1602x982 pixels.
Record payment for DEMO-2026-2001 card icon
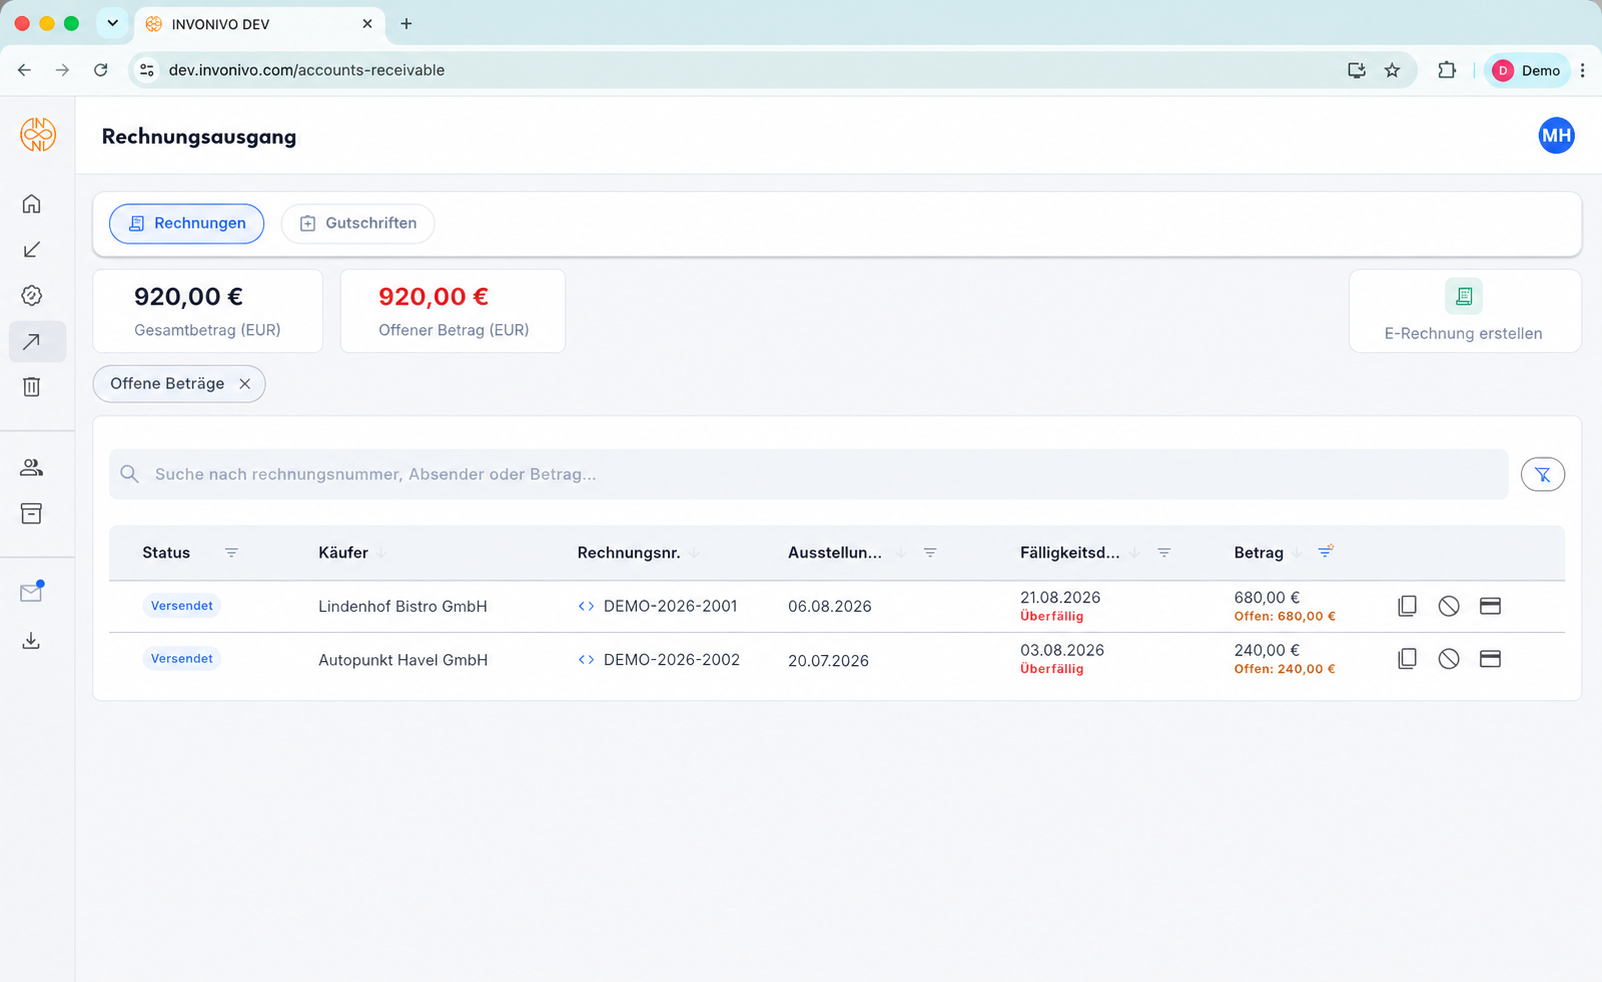pos(1490,606)
